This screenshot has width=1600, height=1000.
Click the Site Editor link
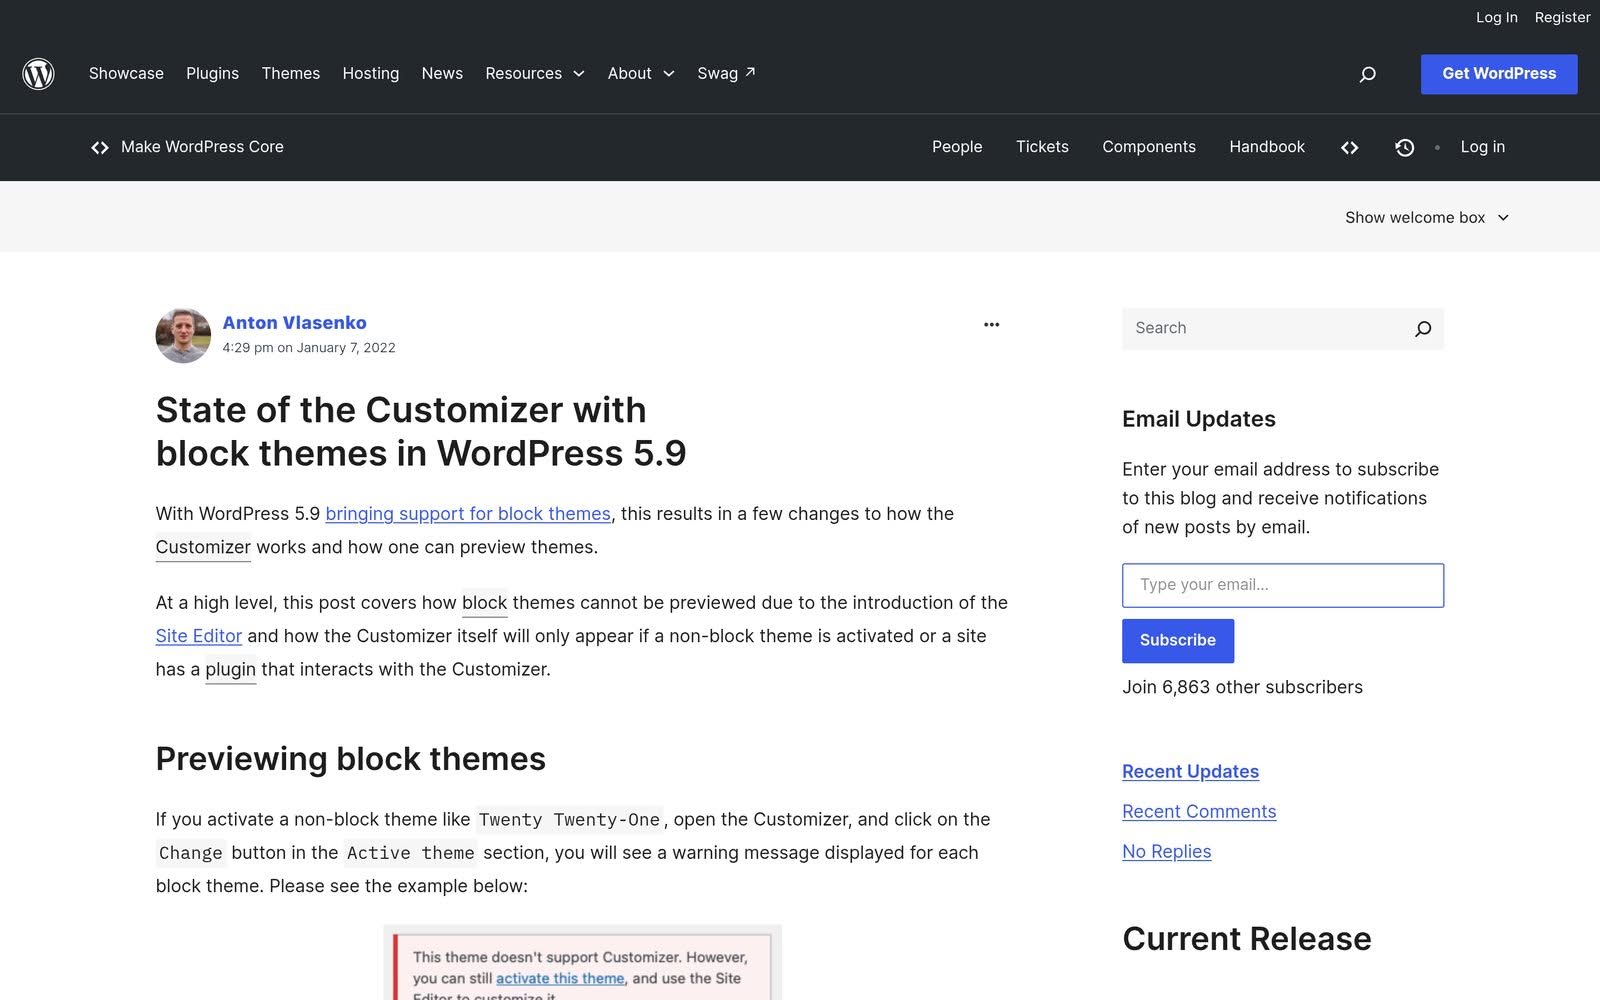[199, 636]
